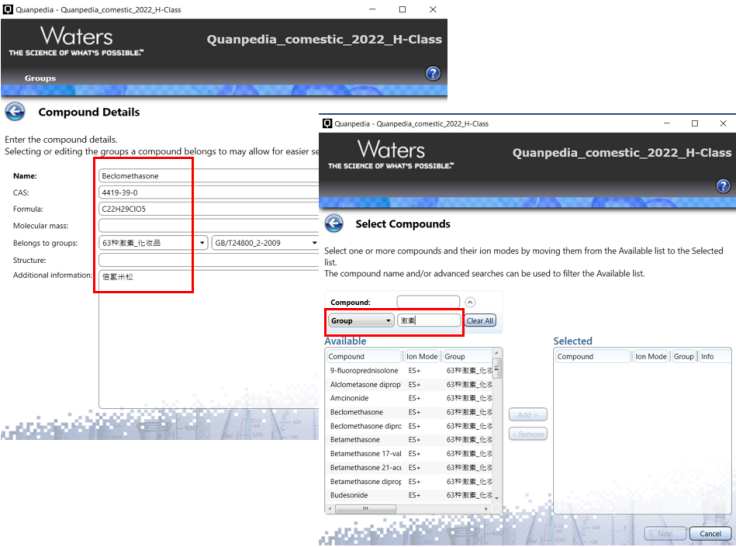Viewport: 736px width, 547px height.
Task: Click the Formula field showing C22H29ClO5
Action: pyautogui.click(x=209, y=209)
